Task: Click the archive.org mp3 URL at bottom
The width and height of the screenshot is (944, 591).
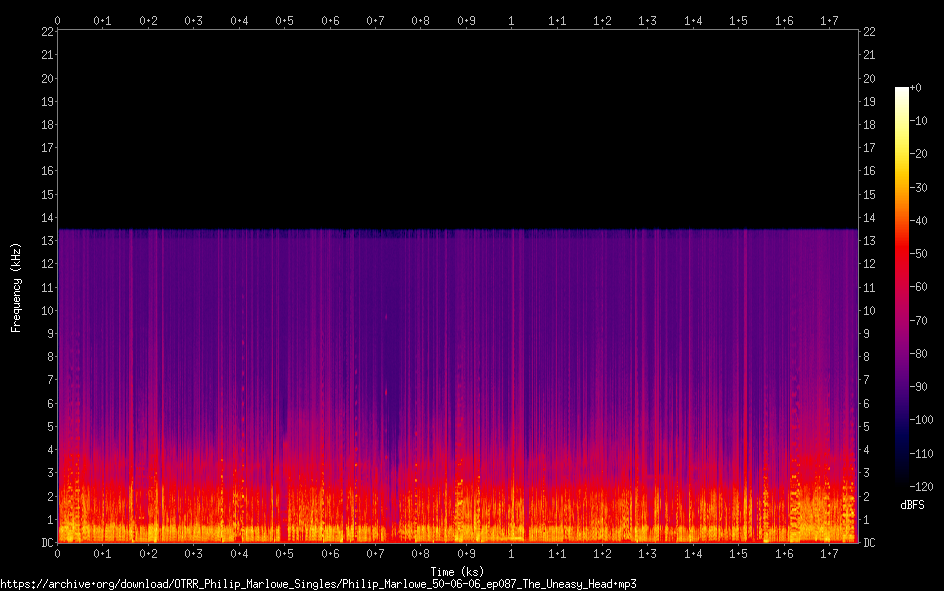Action: (x=318, y=583)
